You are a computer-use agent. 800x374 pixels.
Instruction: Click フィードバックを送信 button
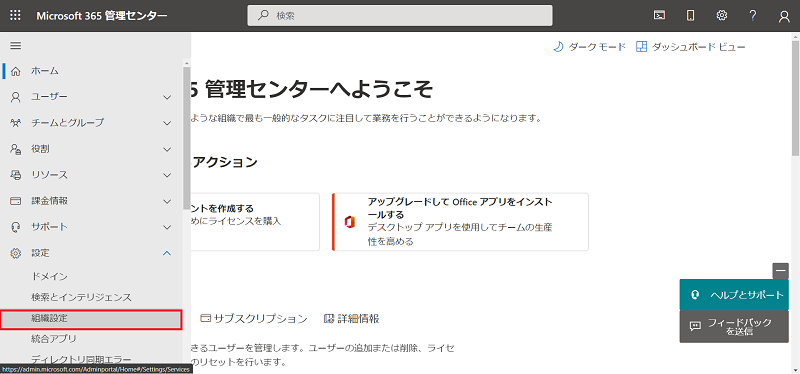734,327
